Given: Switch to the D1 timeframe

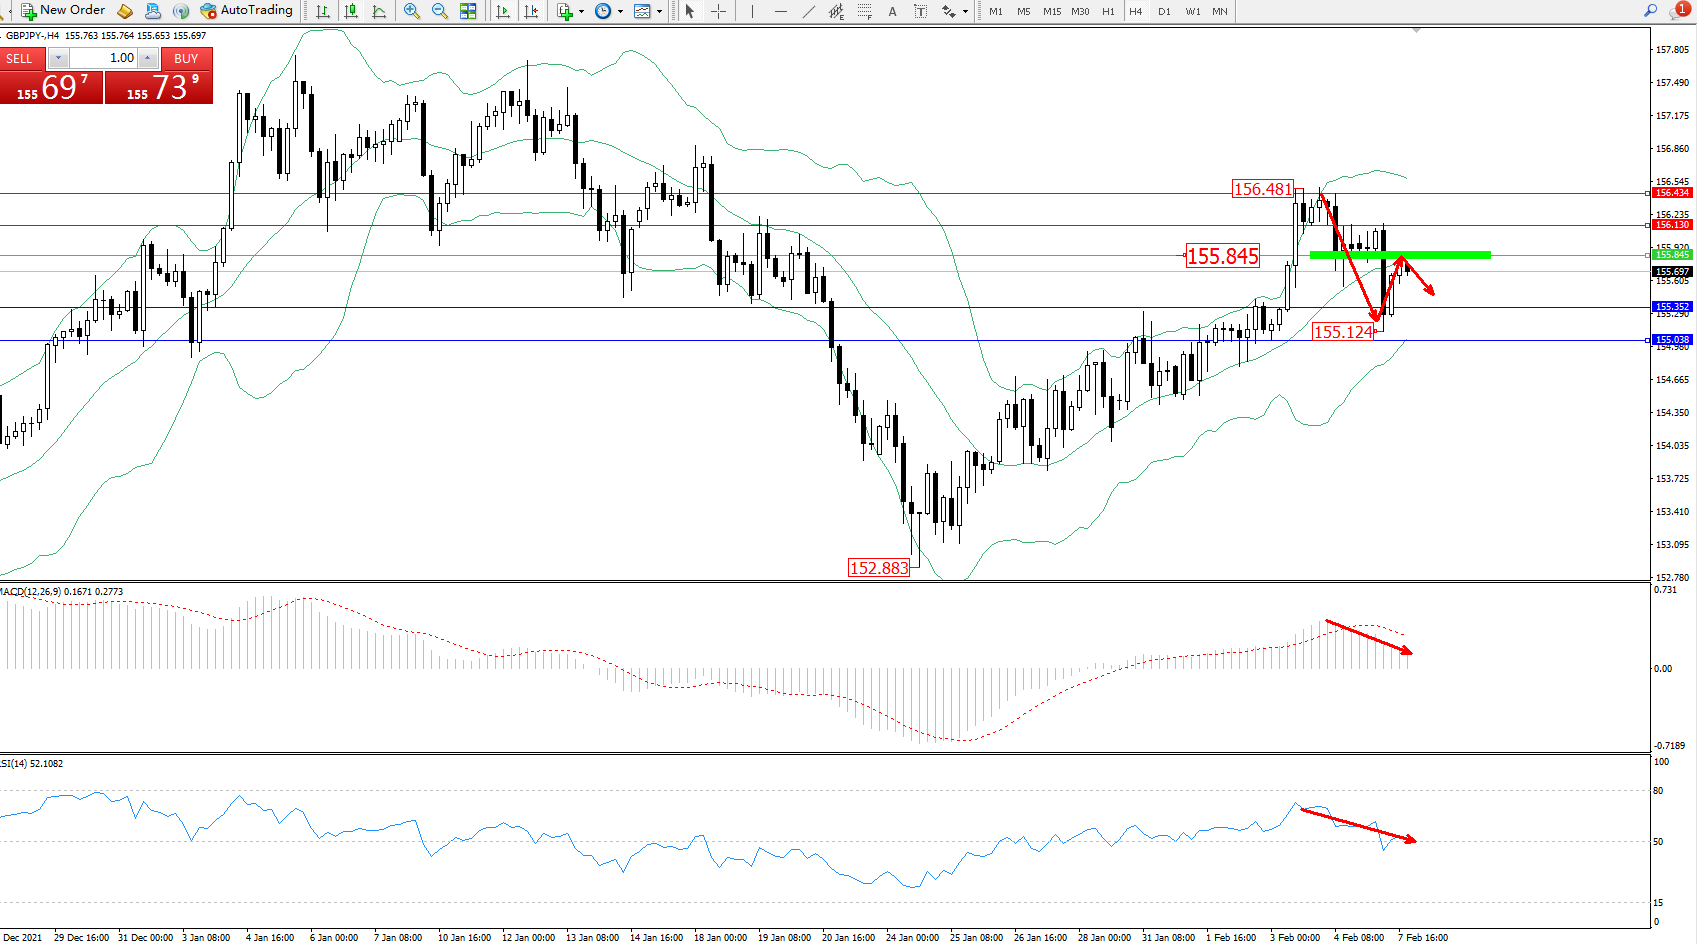Looking at the screenshot, I should [1164, 12].
